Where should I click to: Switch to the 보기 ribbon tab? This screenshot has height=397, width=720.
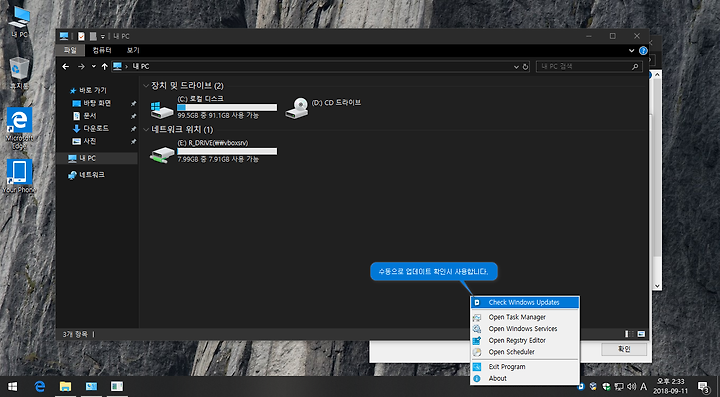tap(133, 50)
